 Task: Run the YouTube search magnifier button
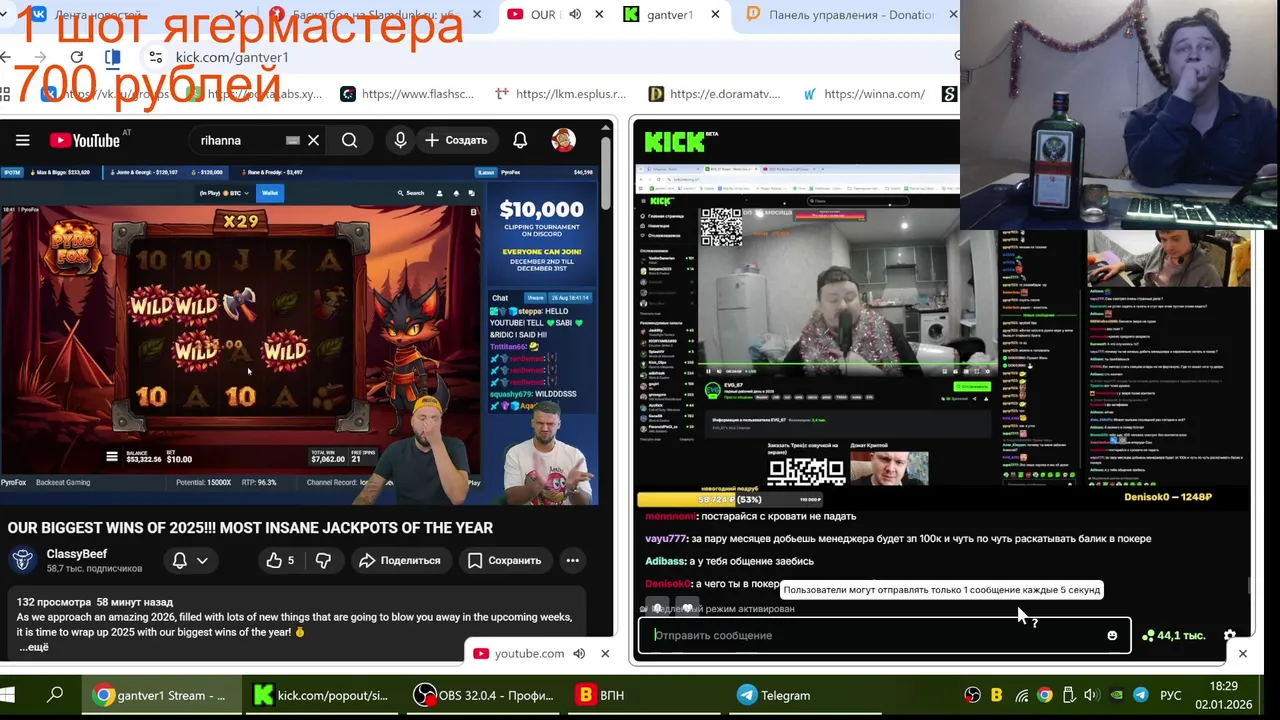coord(350,141)
